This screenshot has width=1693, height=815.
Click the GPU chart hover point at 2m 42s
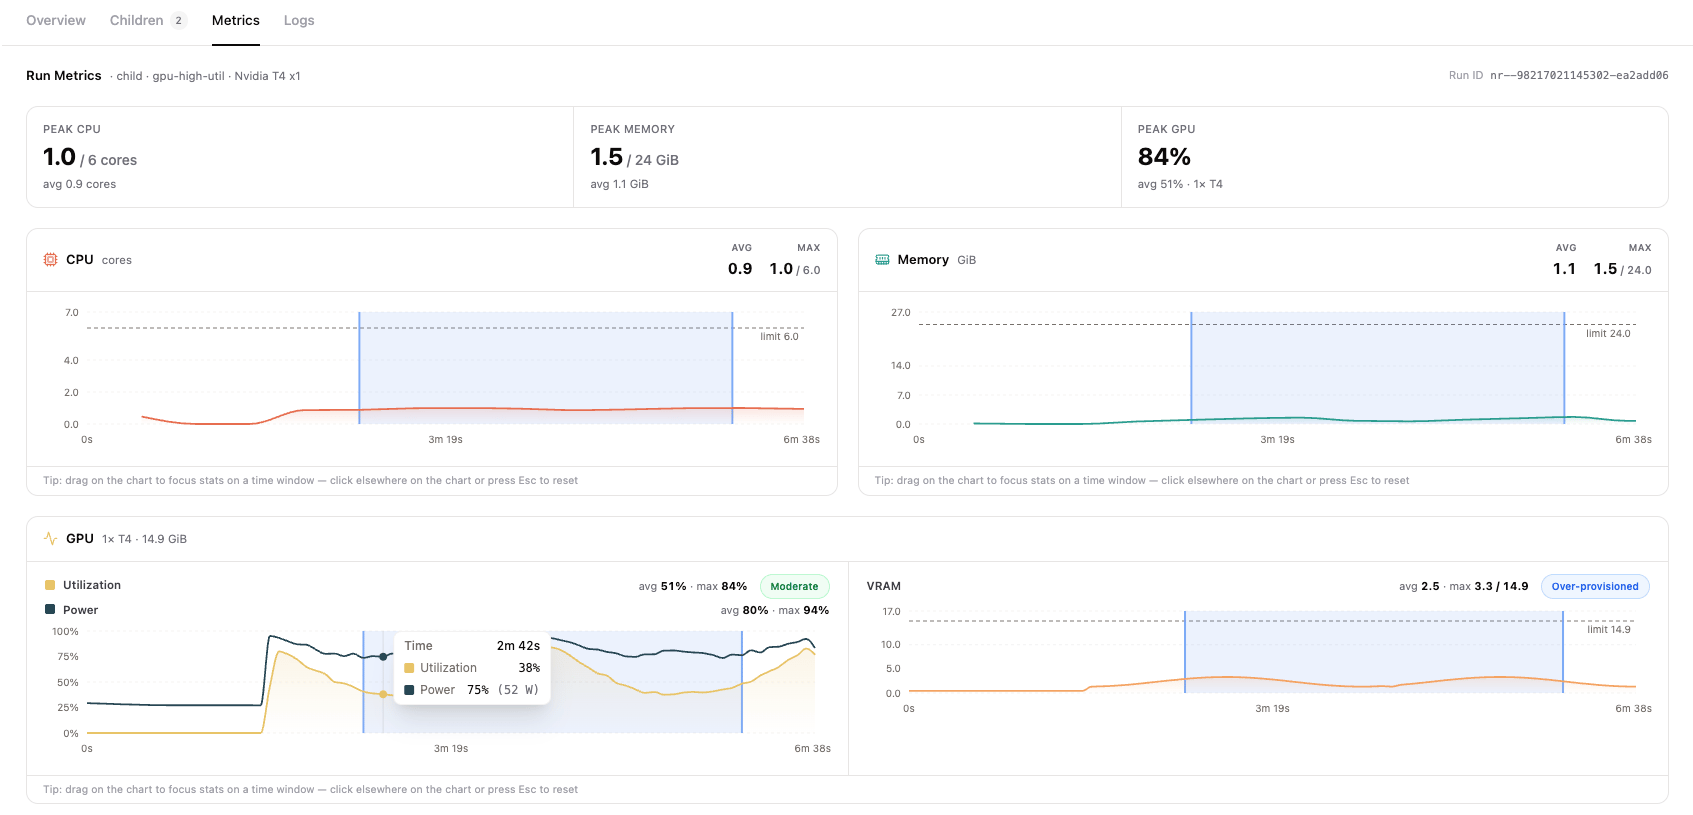coord(383,657)
